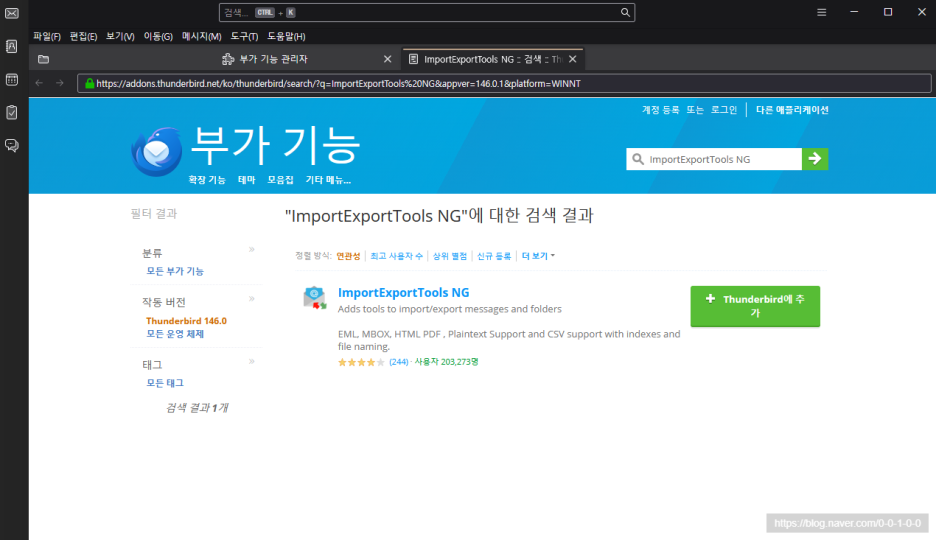The width and height of the screenshot is (936, 540).
Task: Go to 모음집 section
Action: pos(281,180)
